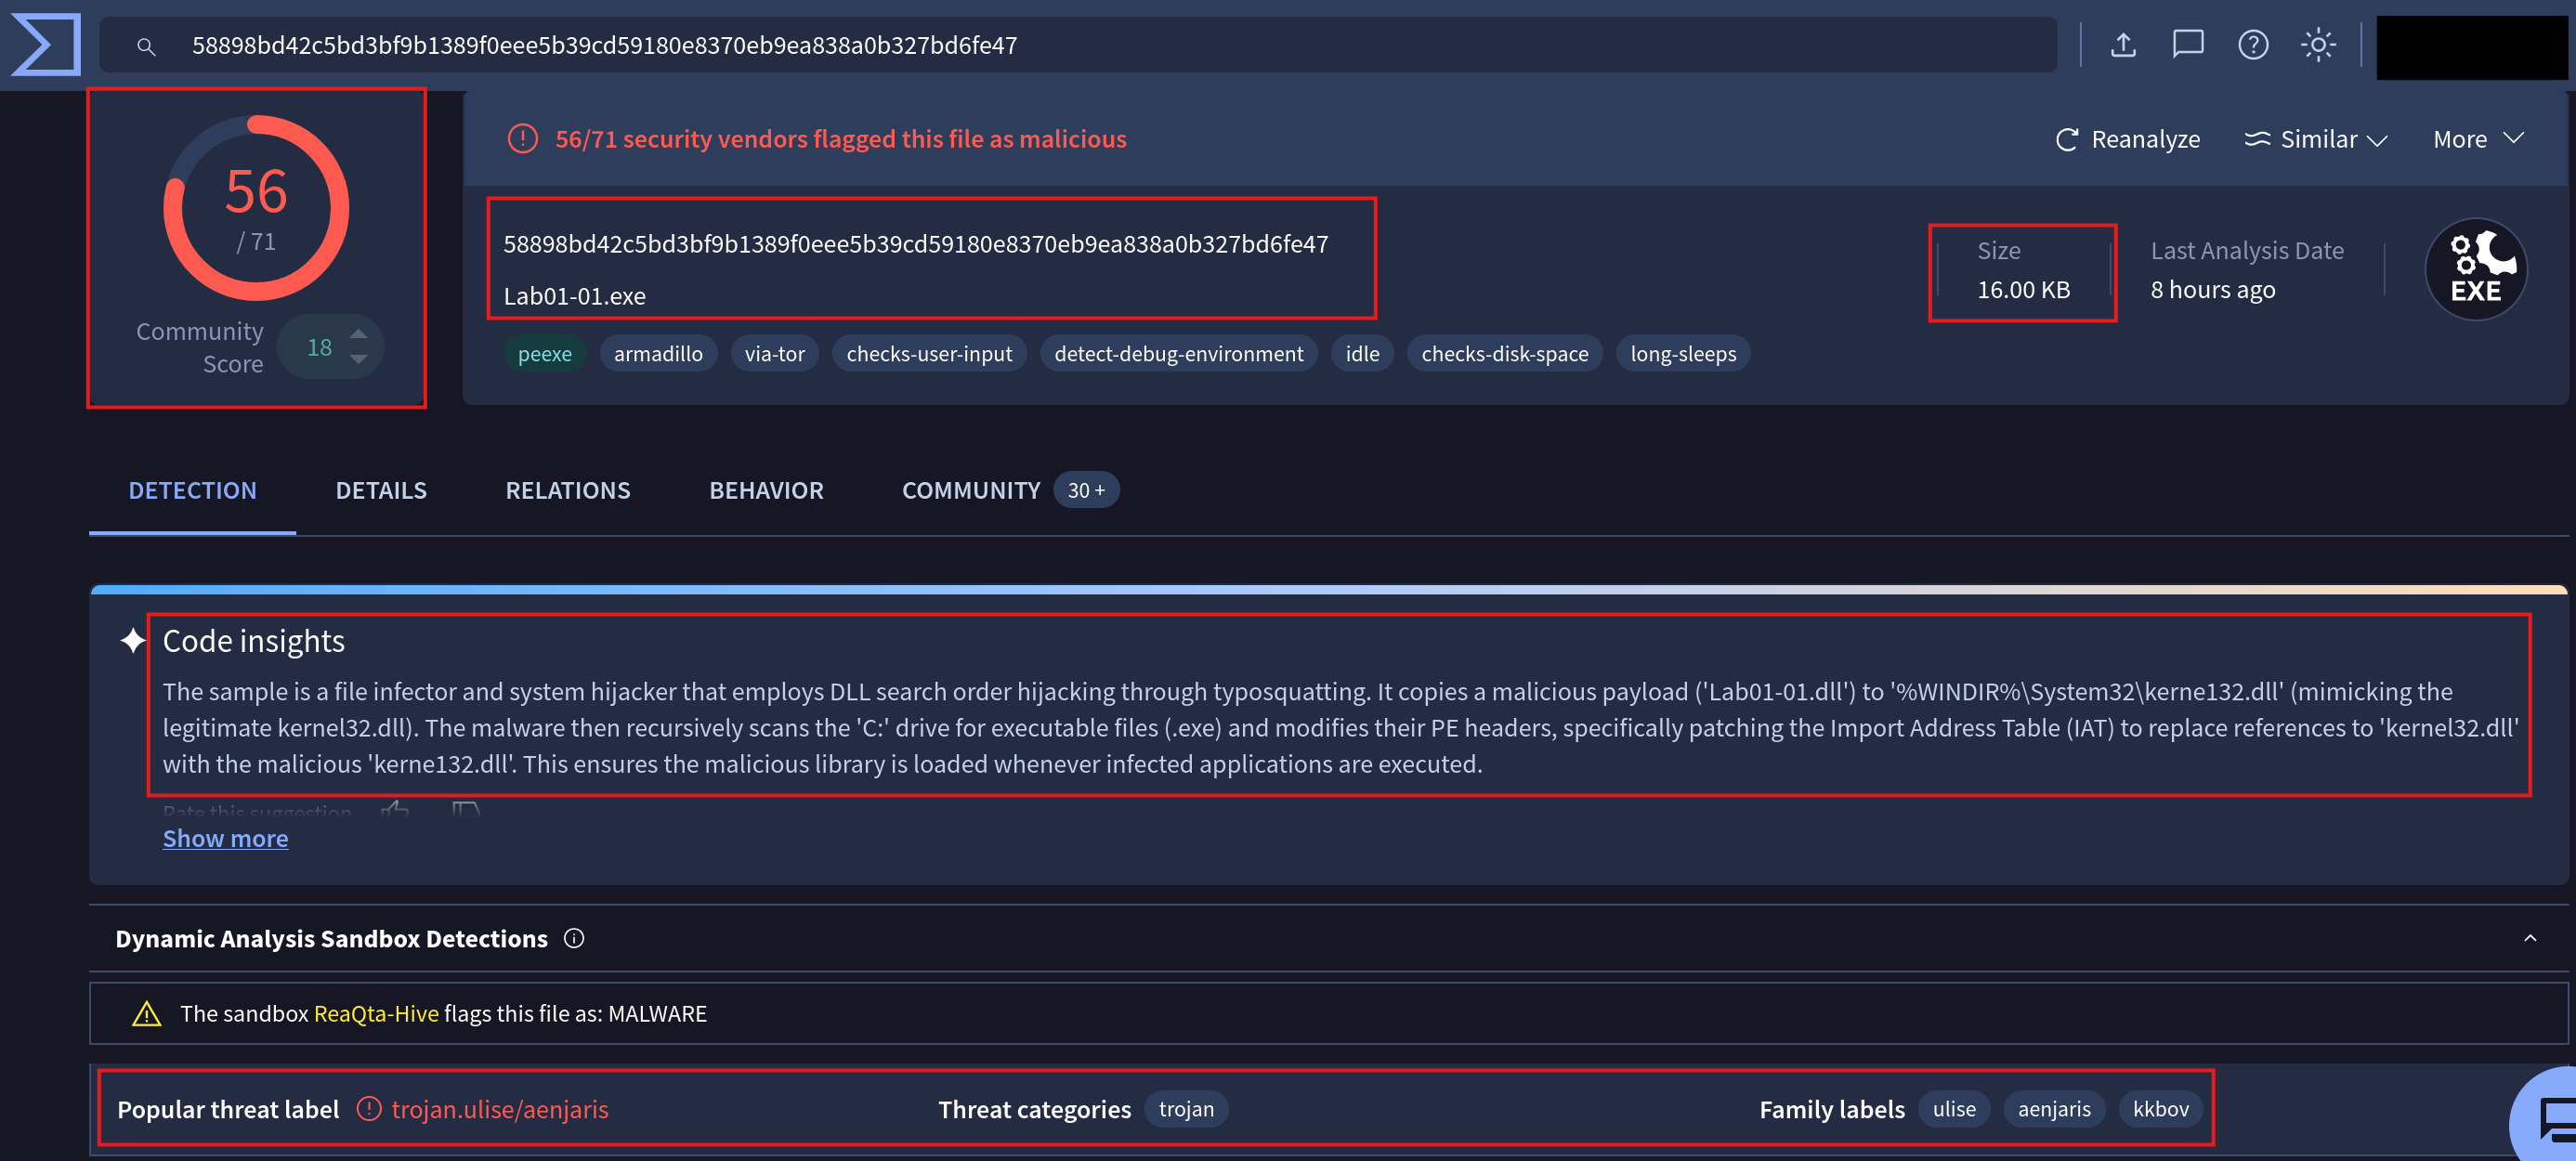Click the 16.00 KB size value
This screenshot has width=2576, height=1161.
tap(2023, 290)
